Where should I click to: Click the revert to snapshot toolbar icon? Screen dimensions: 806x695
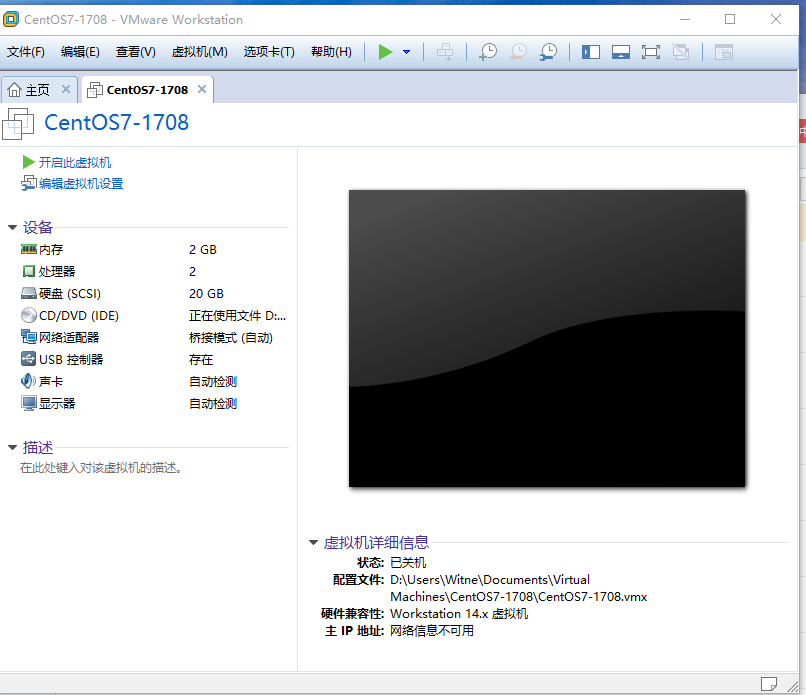click(518, 52)
